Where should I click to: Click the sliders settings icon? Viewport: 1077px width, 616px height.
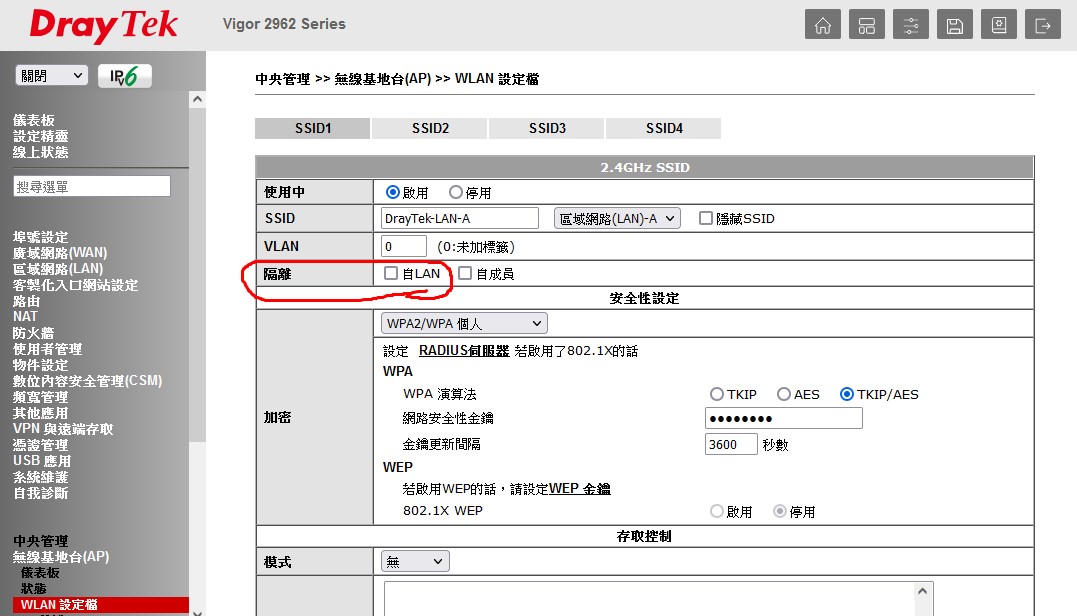910,26
